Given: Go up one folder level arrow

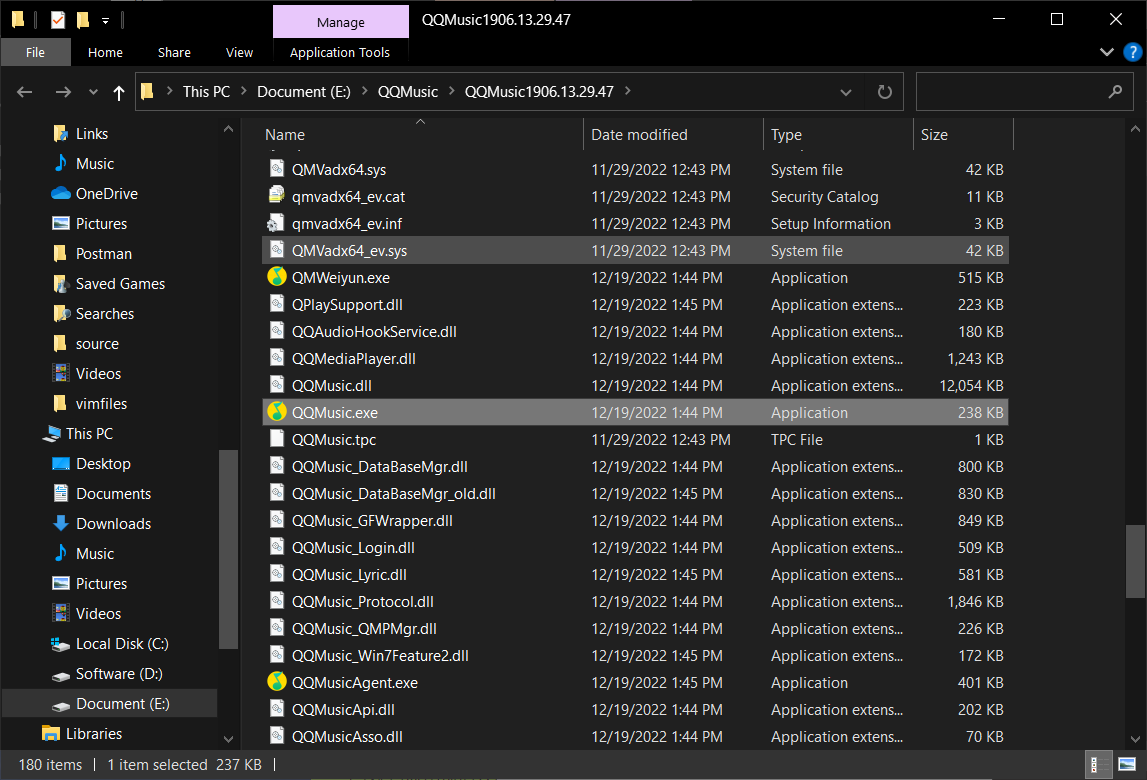Looking at the screenshot, I should 119,92.
